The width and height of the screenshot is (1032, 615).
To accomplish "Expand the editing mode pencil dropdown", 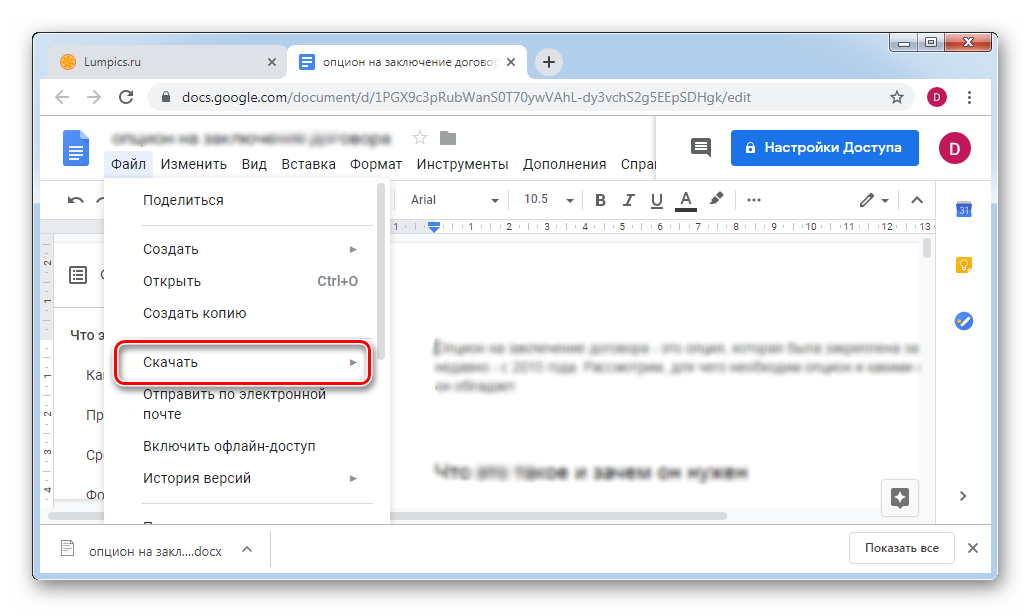I will coord(874,200).
